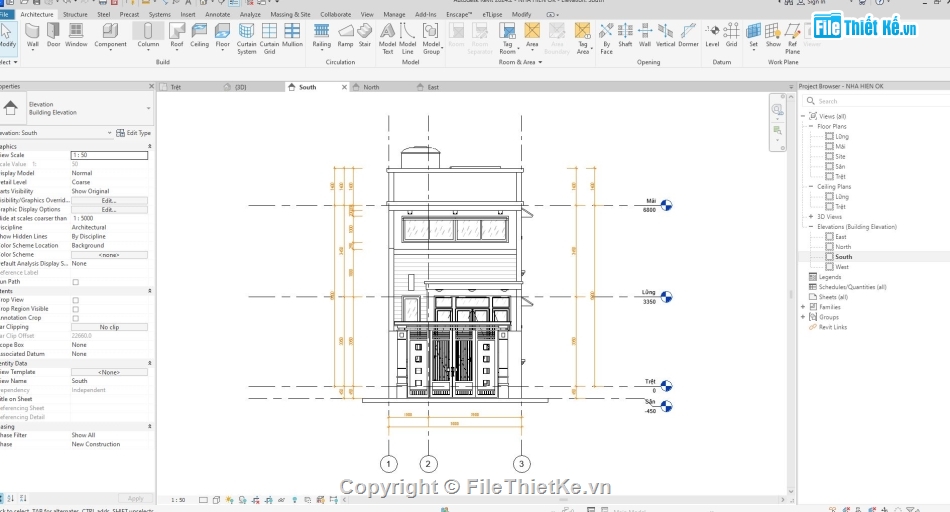Open the Elevation type selector dropdown
The width and height of the screenshot is (950, 512).
click(x=148, y=108)
